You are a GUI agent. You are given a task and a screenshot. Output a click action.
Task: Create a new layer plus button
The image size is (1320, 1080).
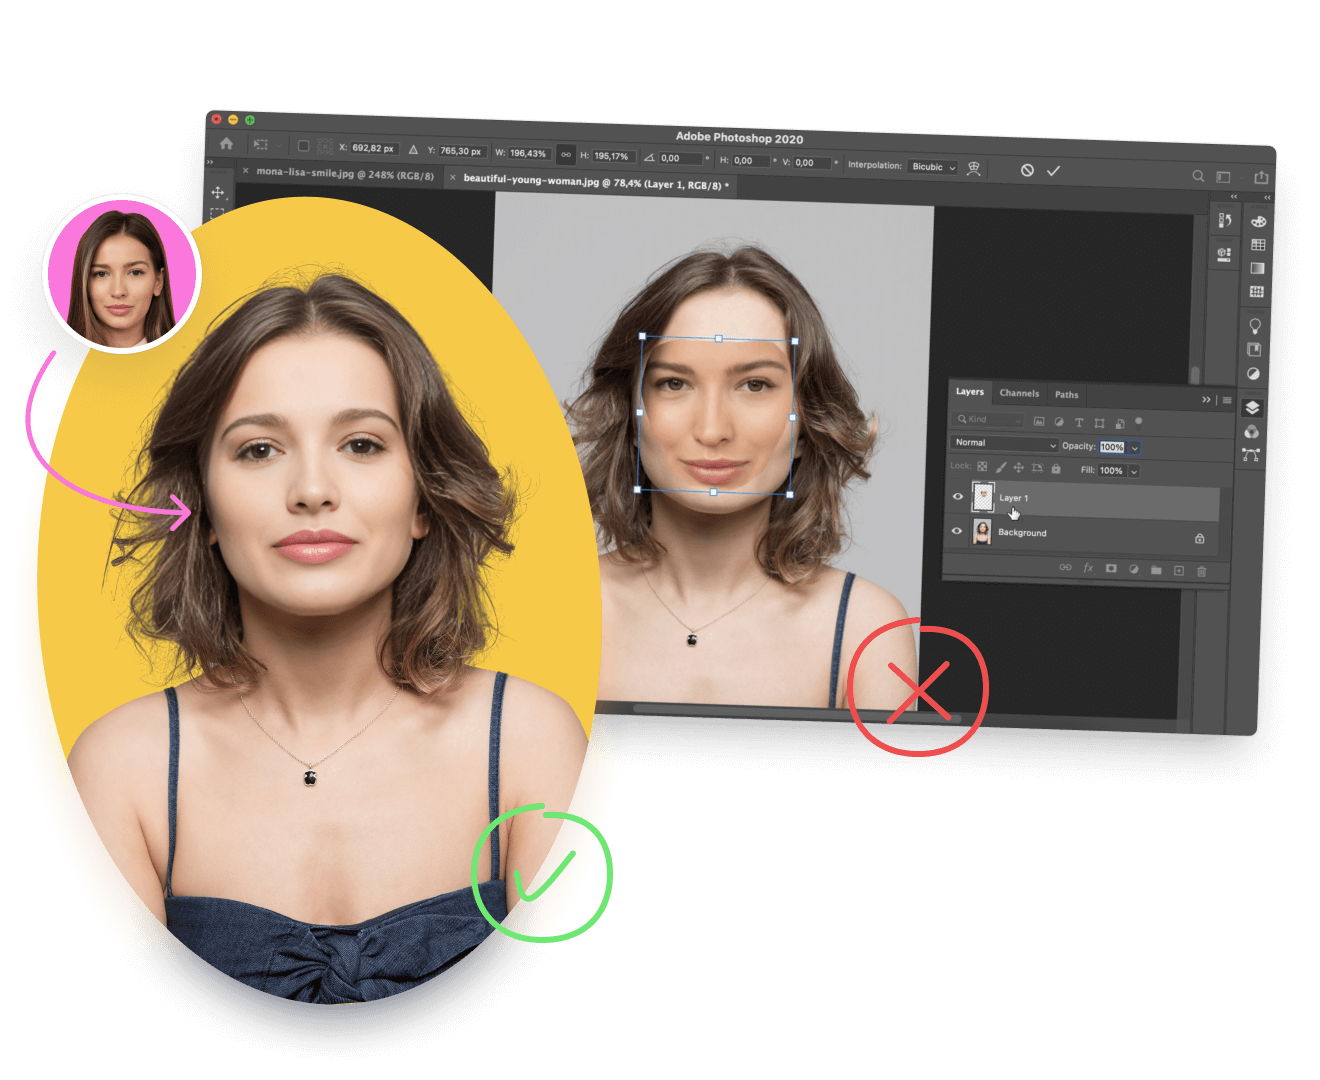(1179, 570)
